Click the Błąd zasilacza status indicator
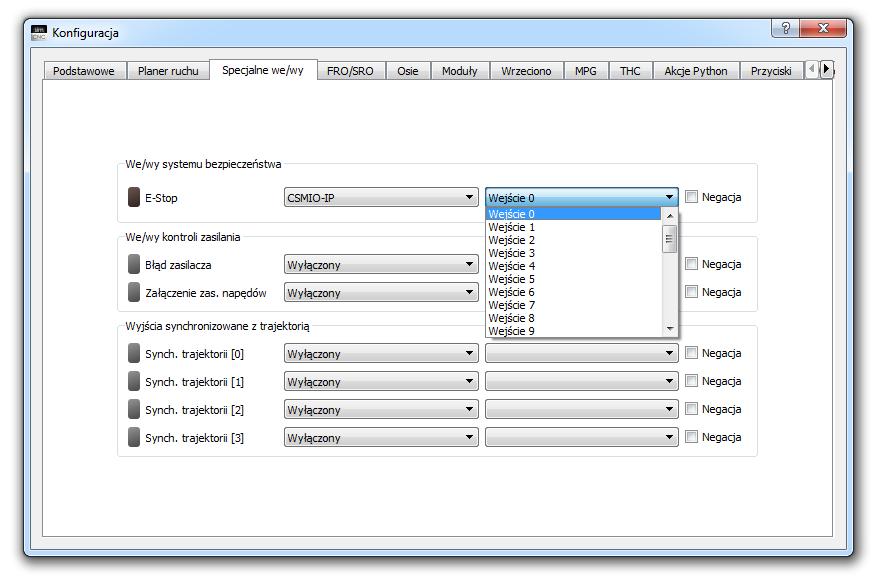Image resolution: width=886 pixels, height=581 pixels. coord(134,264)
